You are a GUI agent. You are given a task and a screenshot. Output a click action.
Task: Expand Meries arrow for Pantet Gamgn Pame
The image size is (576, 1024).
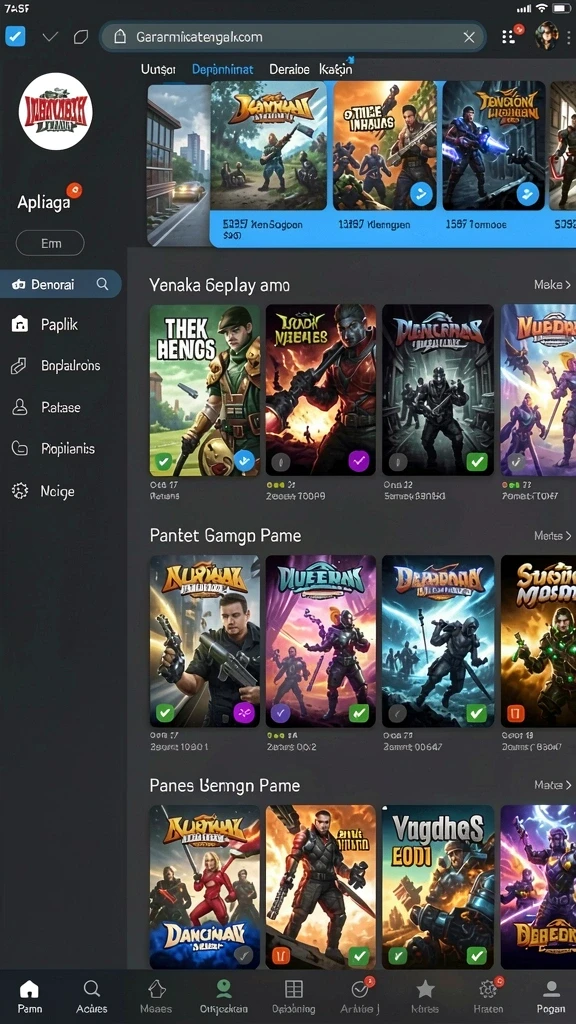(x=552, y=536)
